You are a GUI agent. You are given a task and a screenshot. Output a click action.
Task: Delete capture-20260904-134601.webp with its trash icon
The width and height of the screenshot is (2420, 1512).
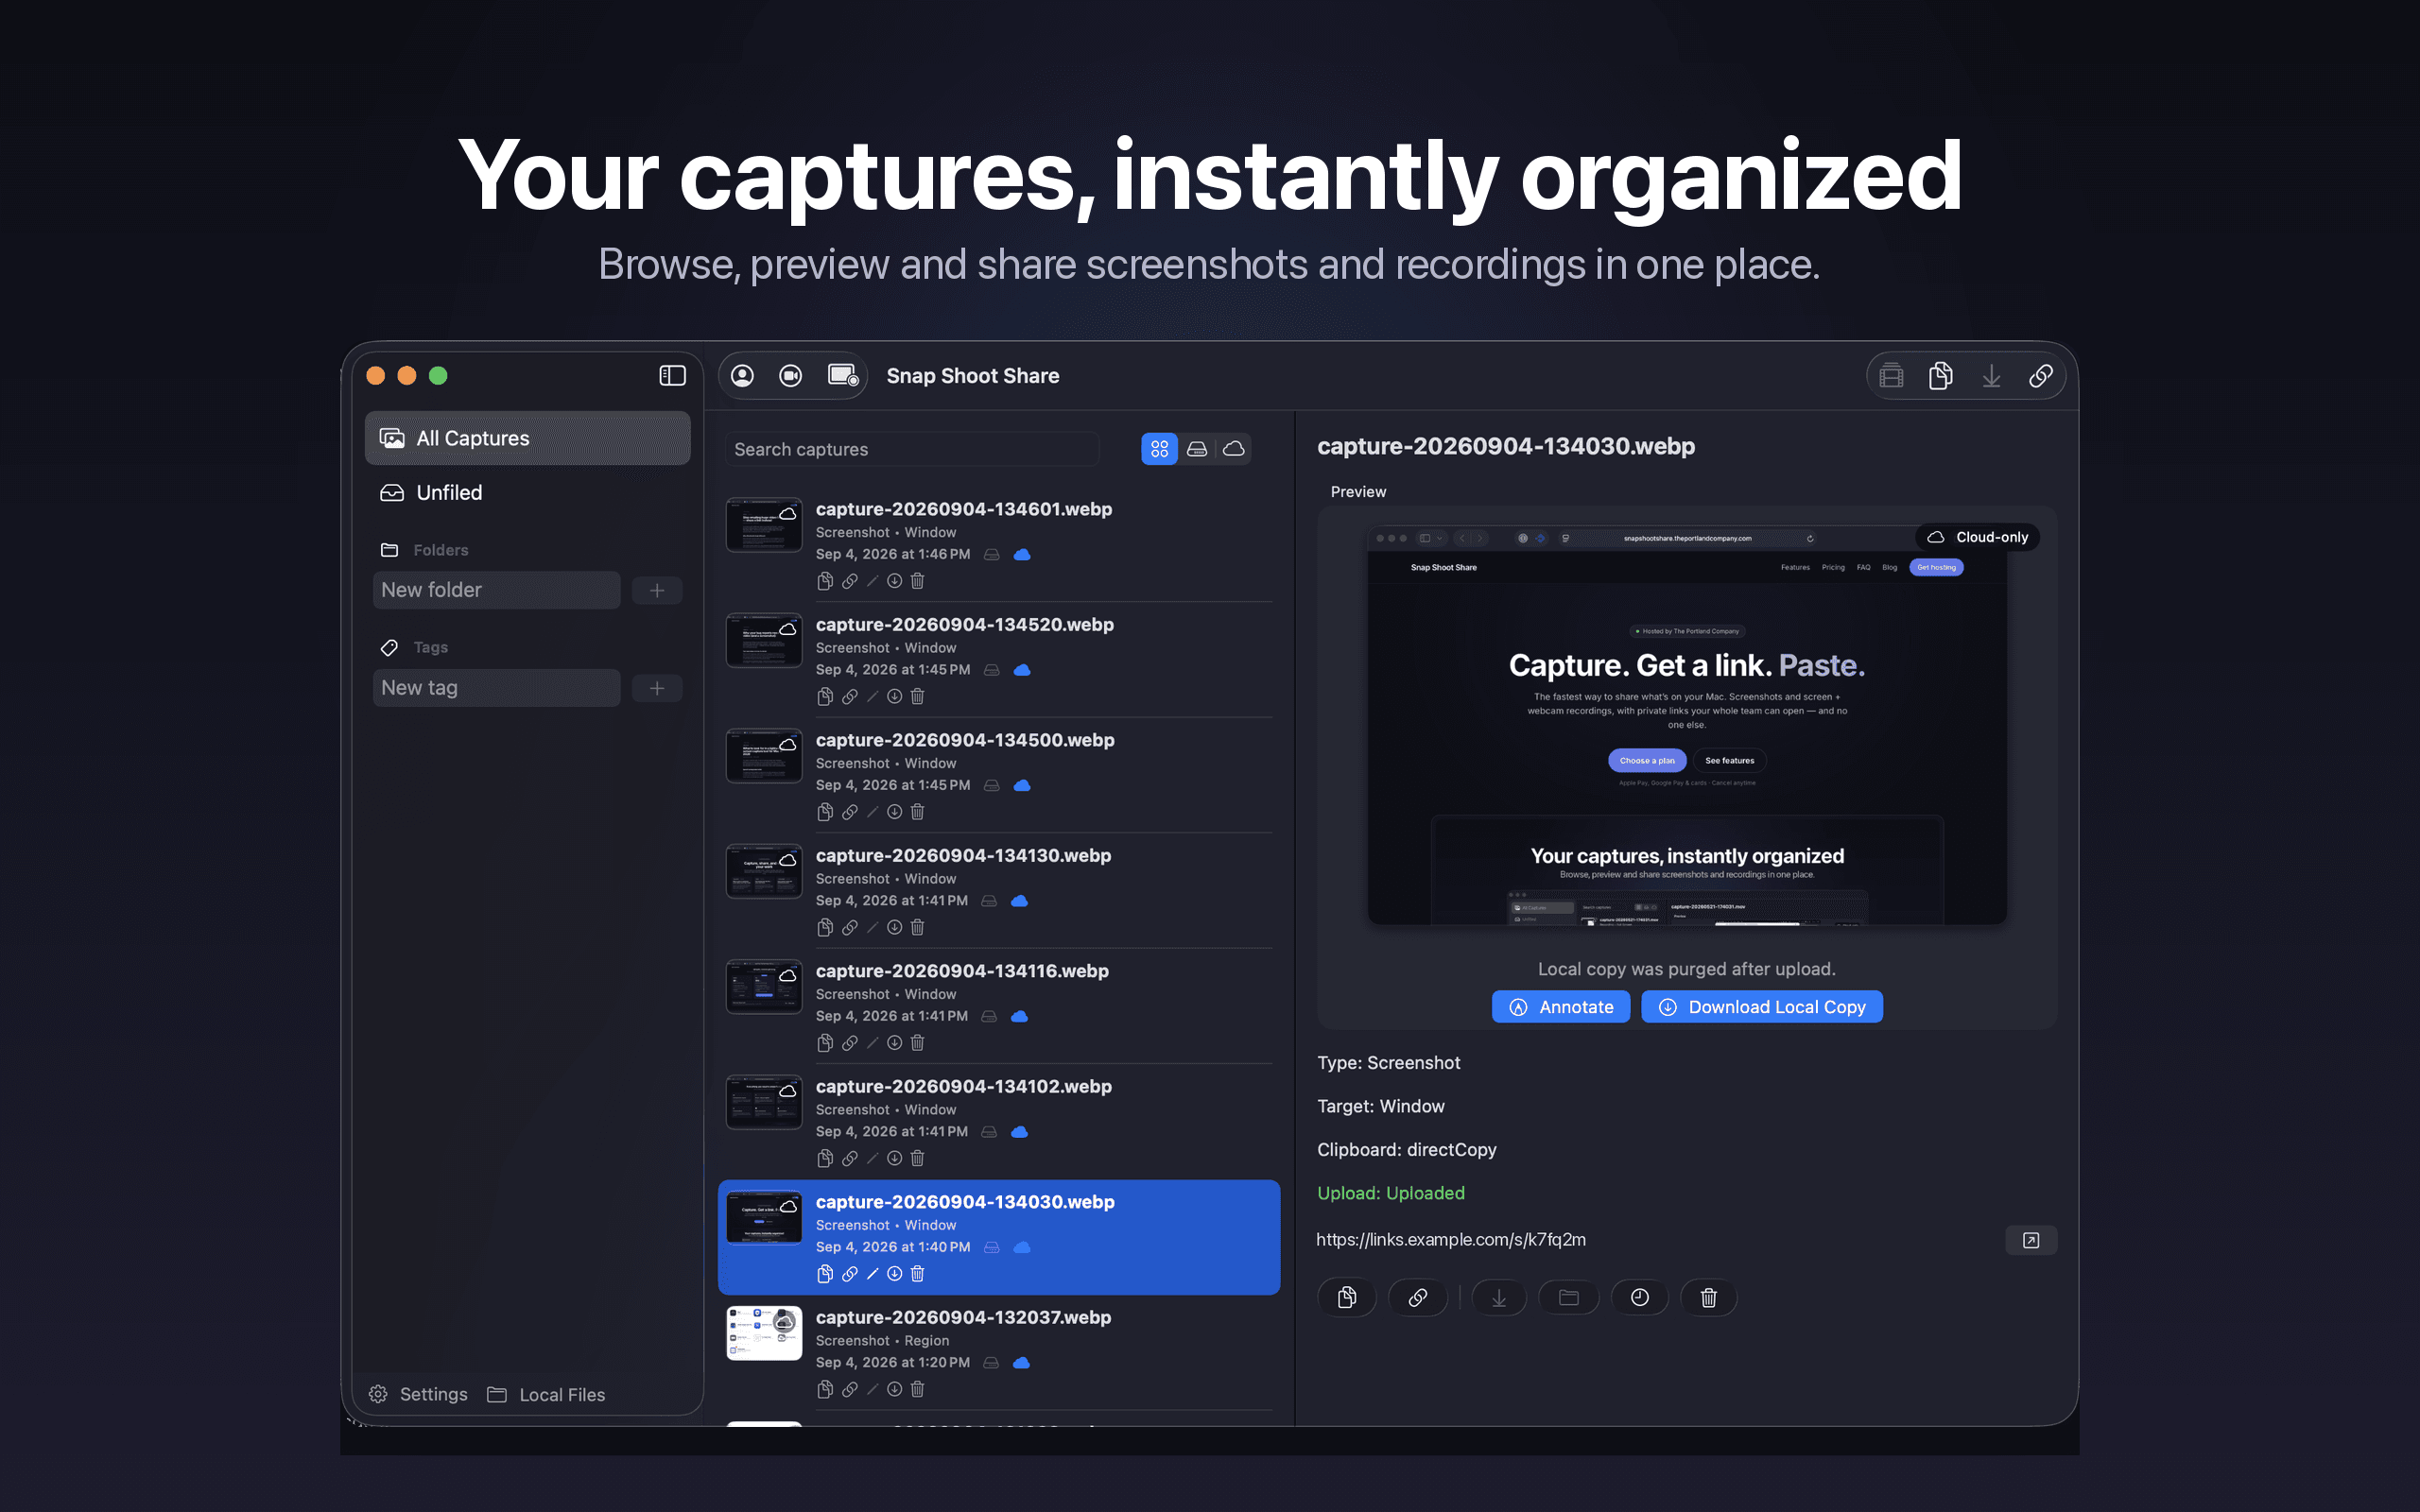(917, 581)
